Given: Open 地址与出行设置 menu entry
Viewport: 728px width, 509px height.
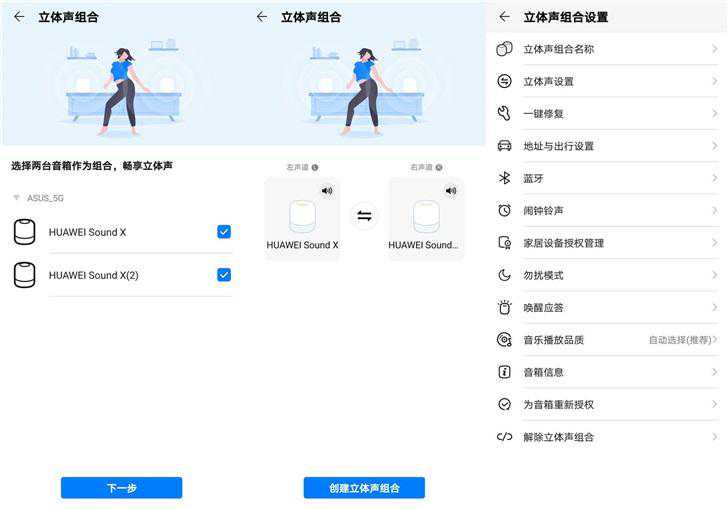Looking at the screenshot, I should pos(559,146).
